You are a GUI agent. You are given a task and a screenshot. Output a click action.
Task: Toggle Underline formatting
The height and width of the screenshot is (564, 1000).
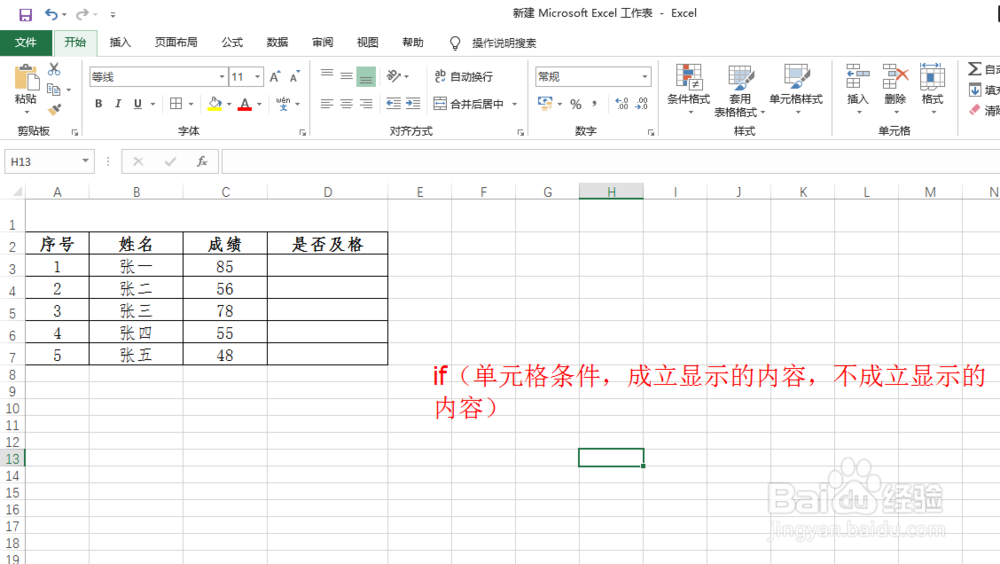[x=138, y=103]
